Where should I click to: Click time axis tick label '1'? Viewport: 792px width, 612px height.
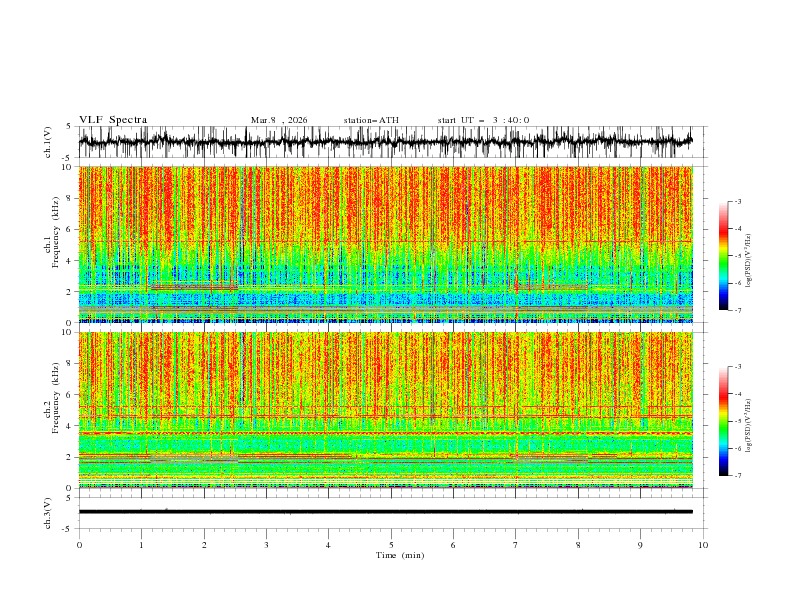141,545
